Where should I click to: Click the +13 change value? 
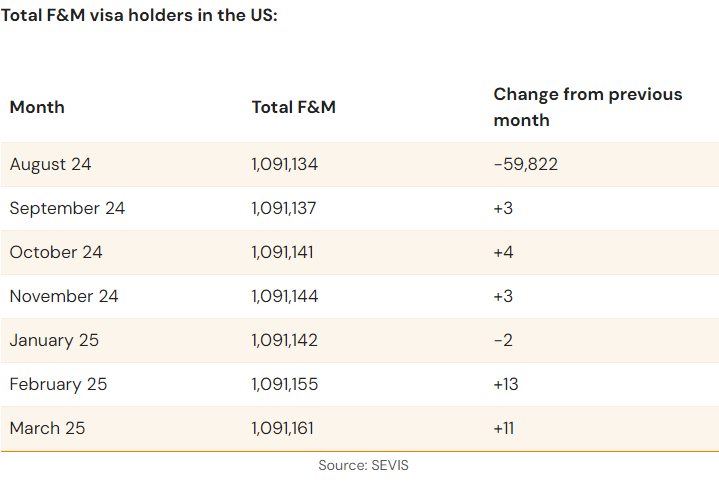pos(505,384)
